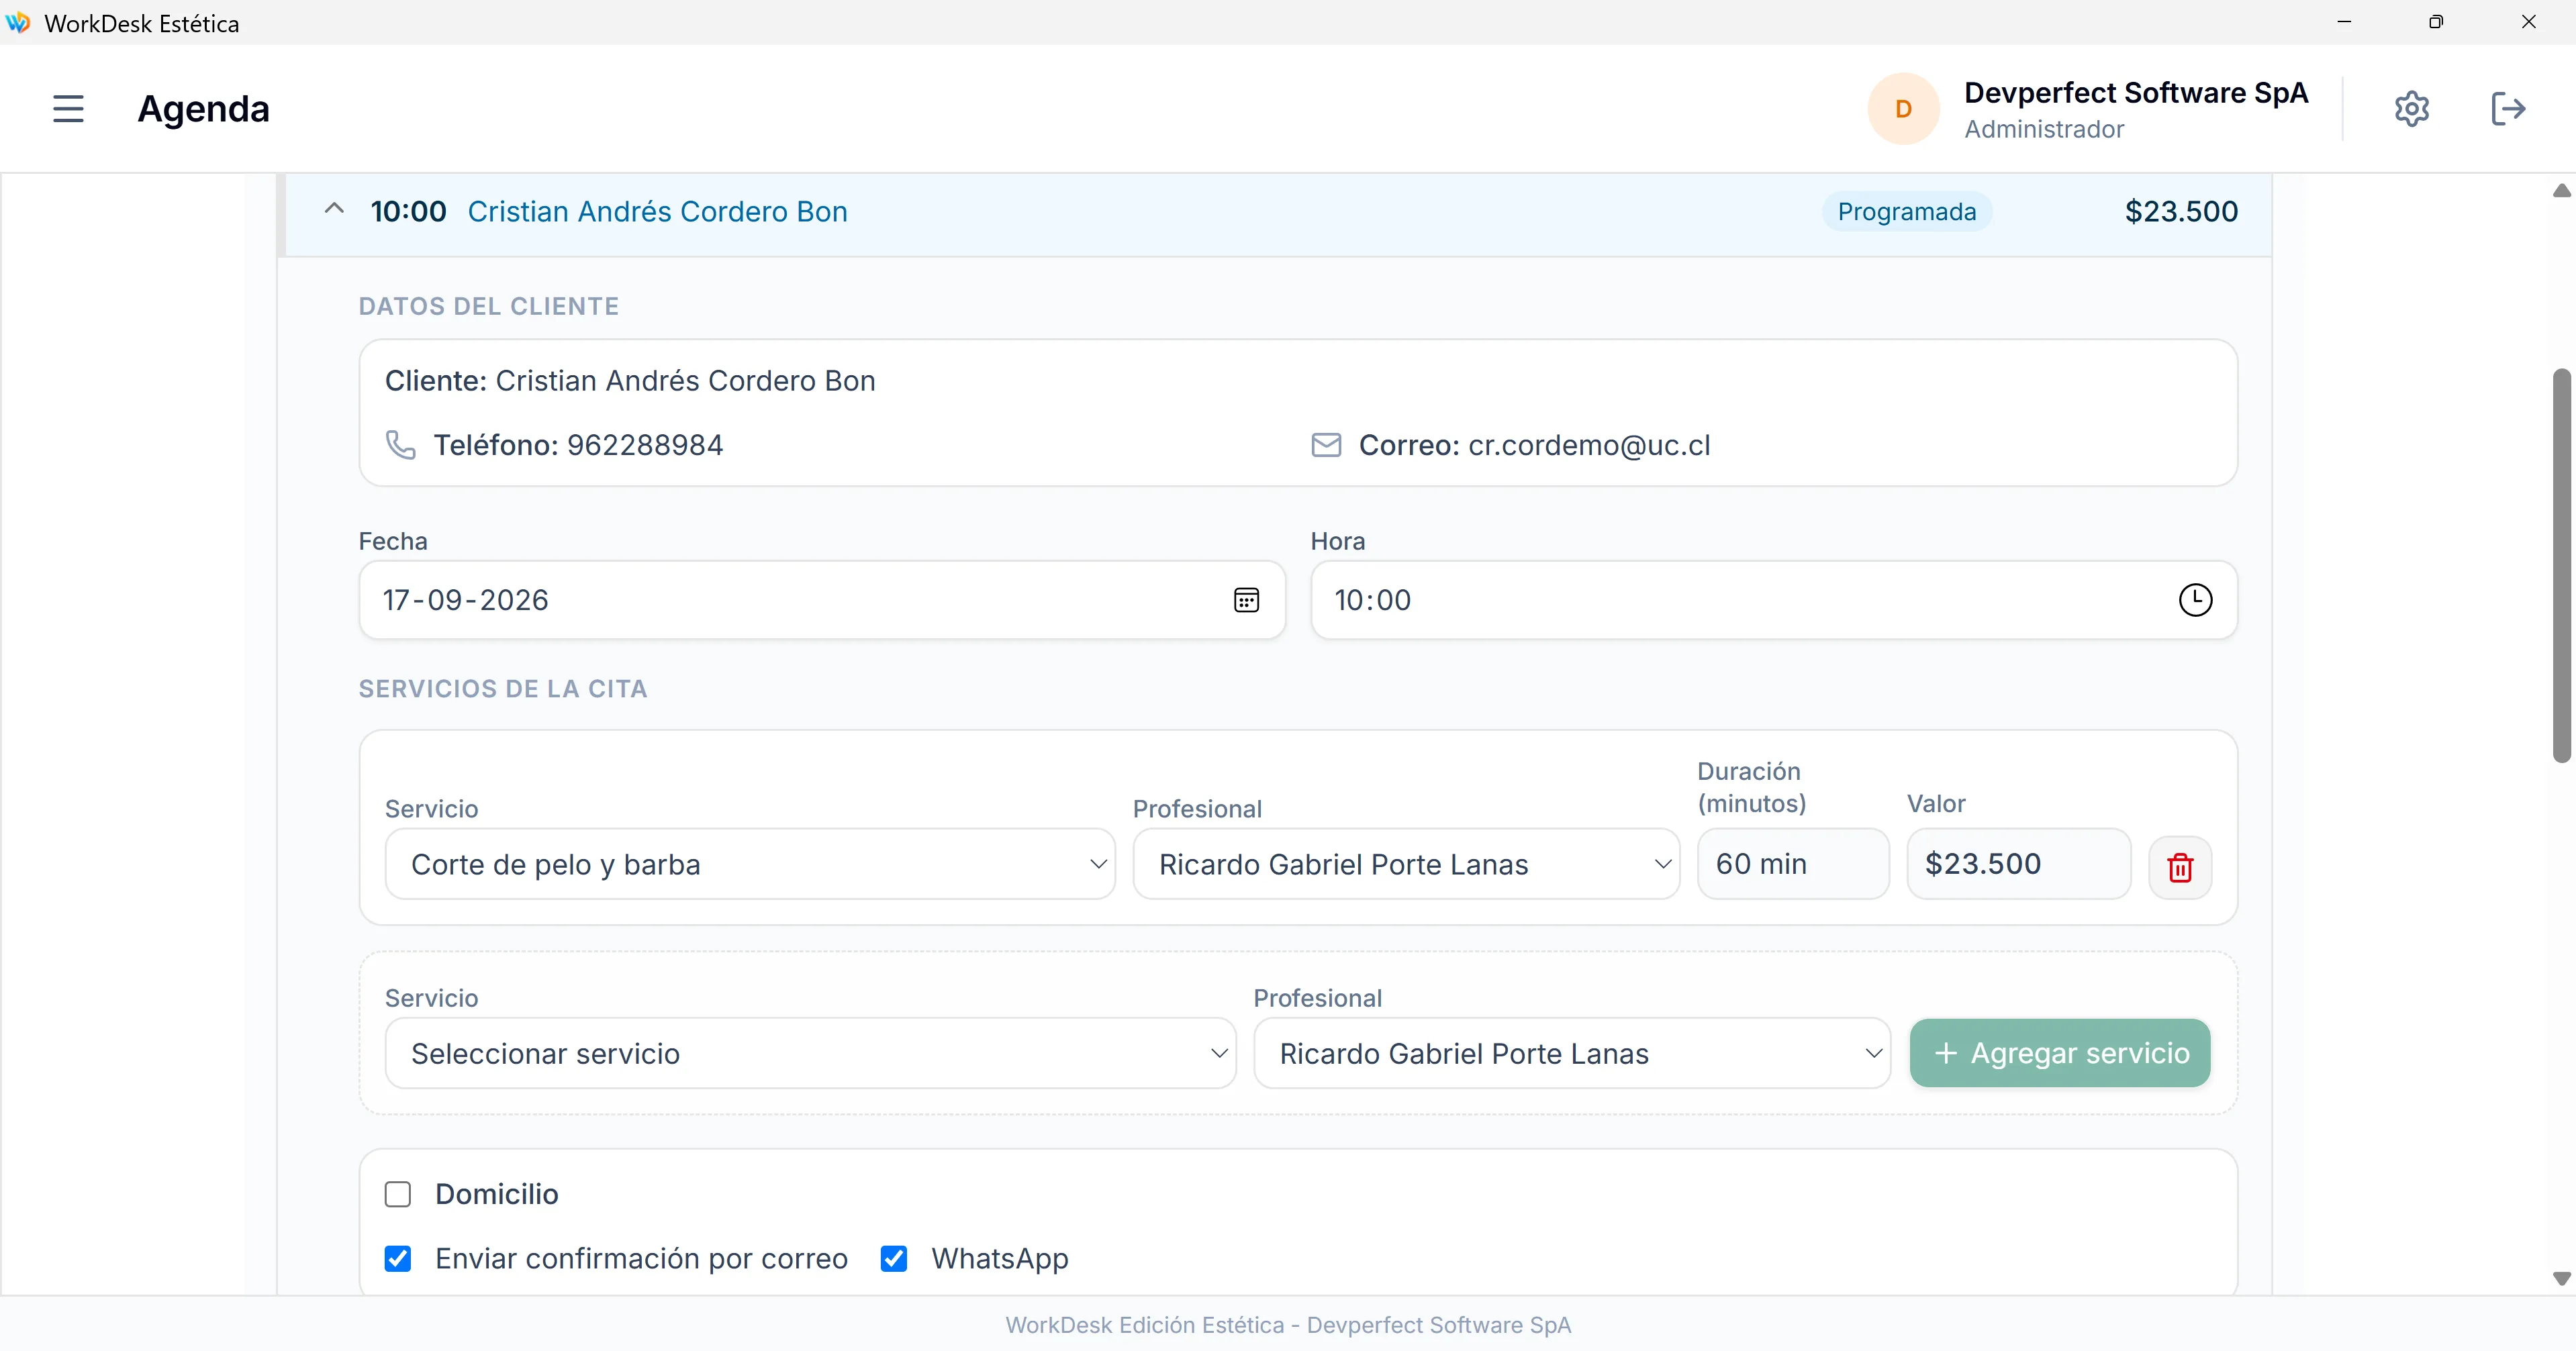Click the client name link Cristian Andrés Cordero Bon
Image resolution: width=2576 pixels, height=1351 pixels.
[657, 212]
